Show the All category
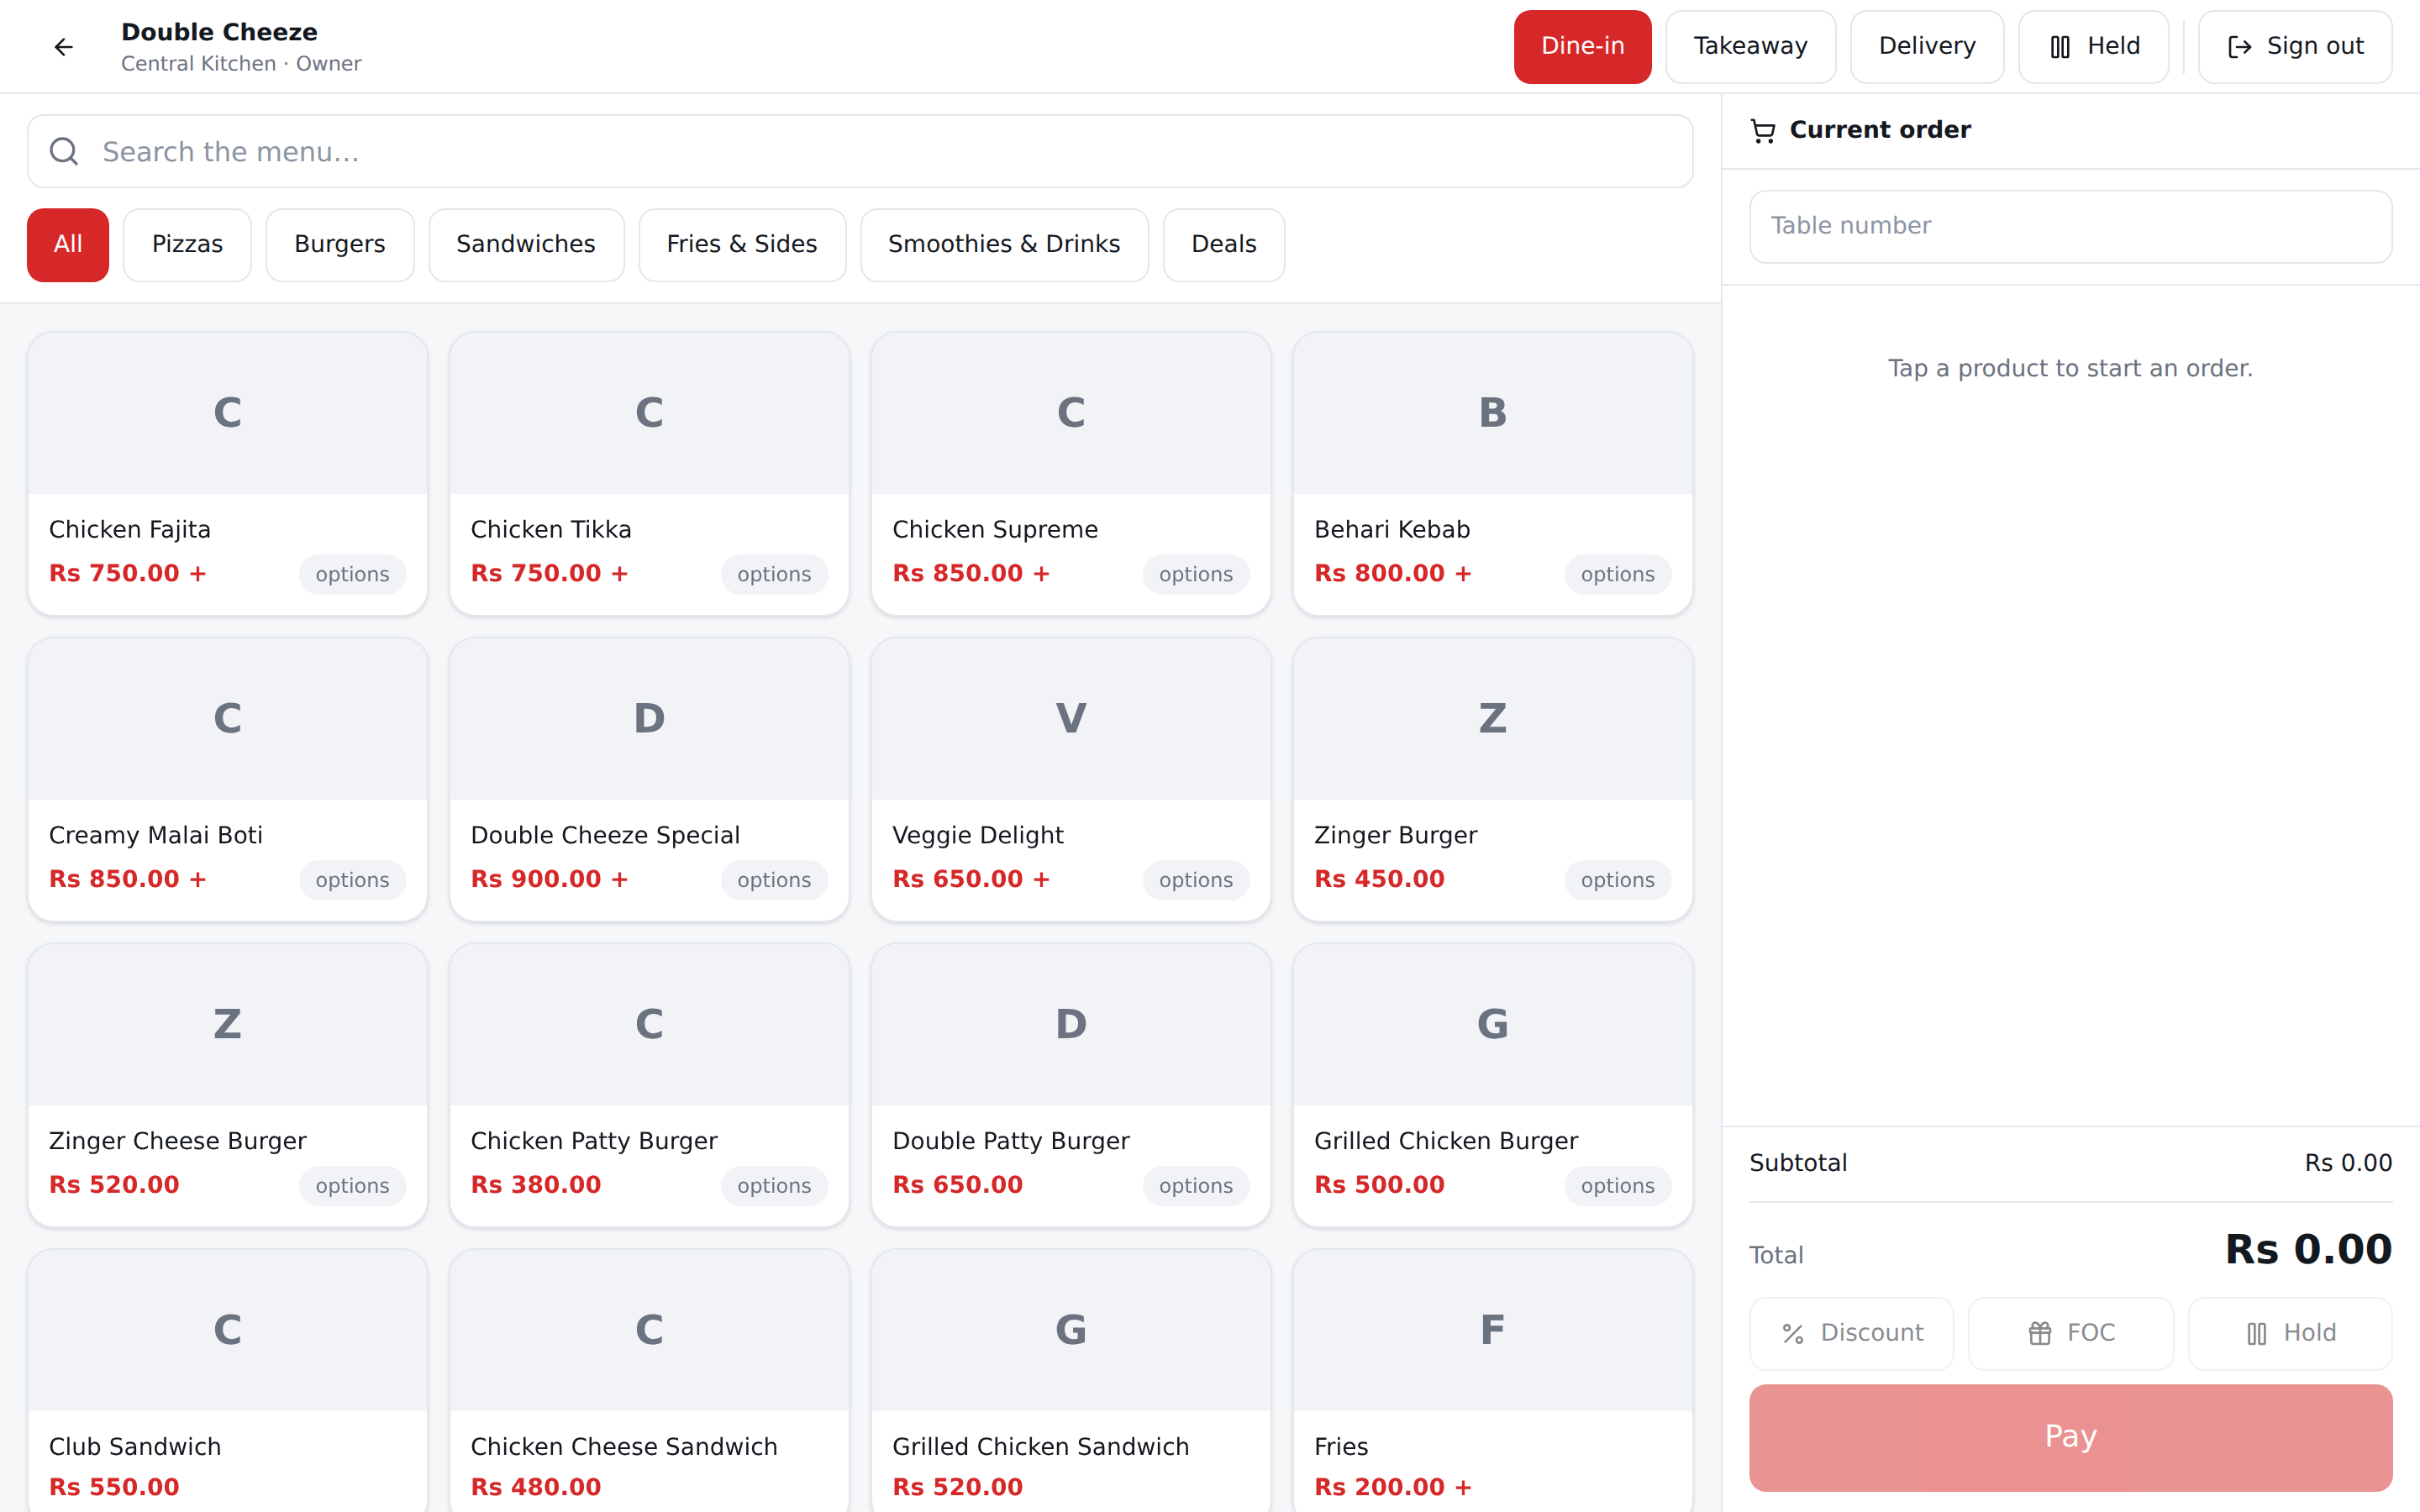The height and width of the screenshot is (1512, 2420). tap(68, 245)
